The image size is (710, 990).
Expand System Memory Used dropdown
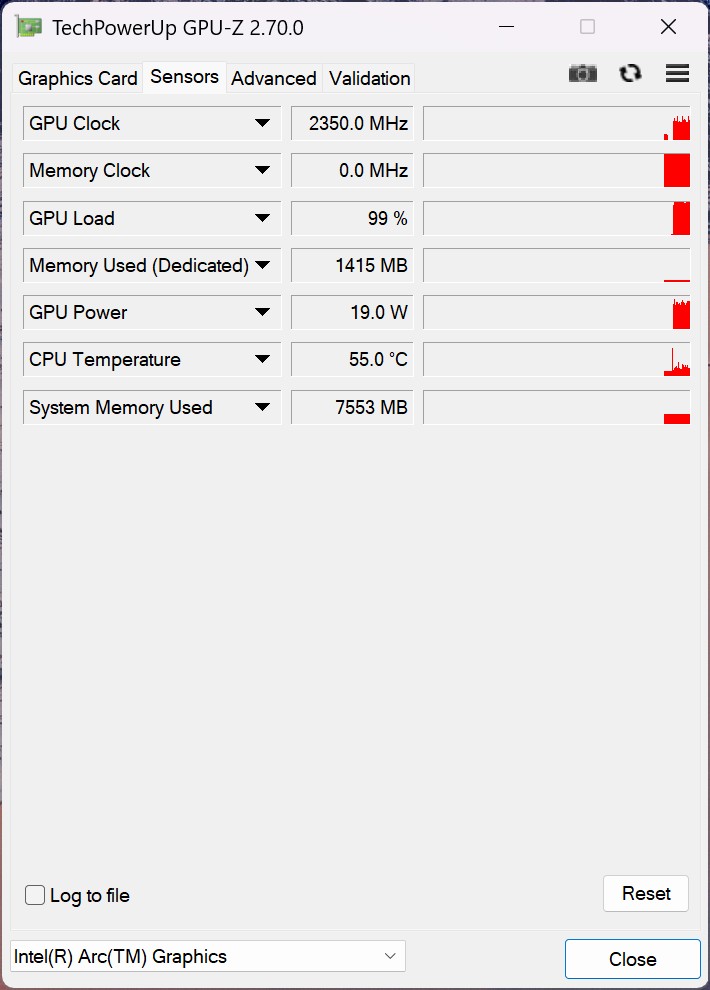(x=263, y=407)
